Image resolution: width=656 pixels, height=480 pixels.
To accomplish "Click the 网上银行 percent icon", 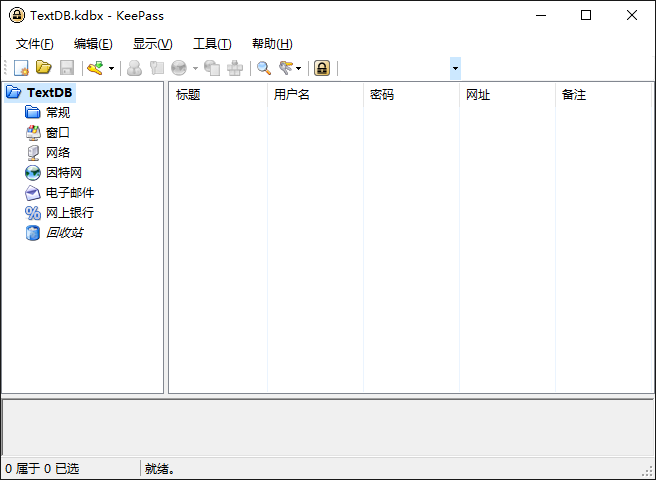I will click(33, 213).
